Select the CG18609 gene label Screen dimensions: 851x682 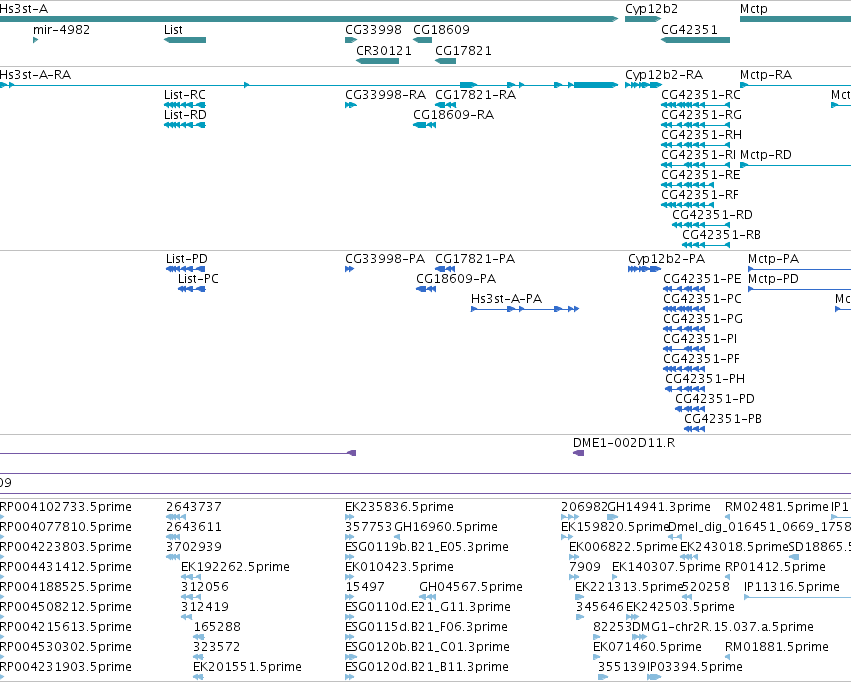coord(441,30)
